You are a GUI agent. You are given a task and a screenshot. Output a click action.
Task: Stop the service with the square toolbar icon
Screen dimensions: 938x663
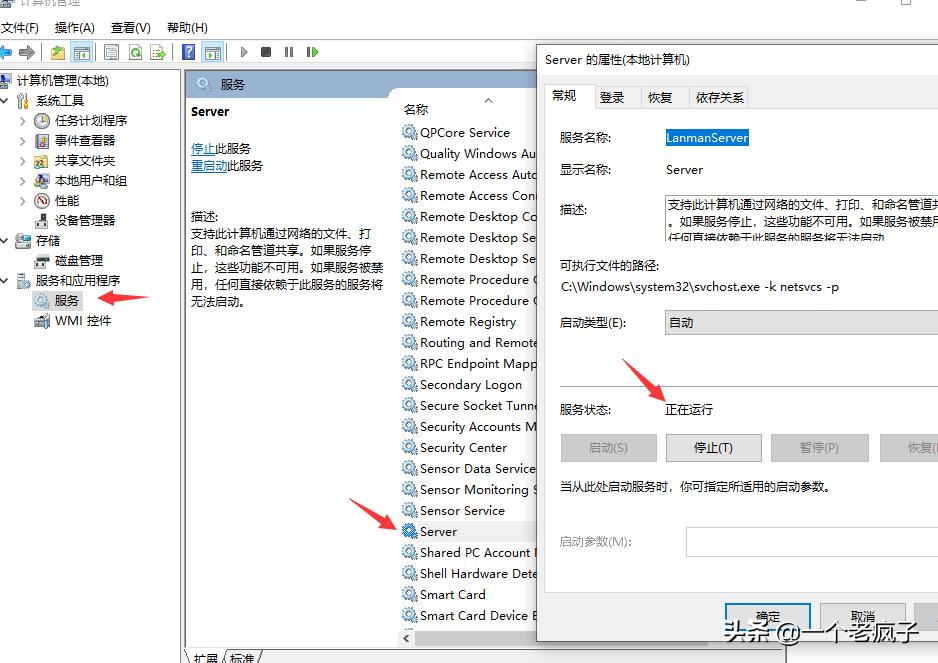coord(265,52)
